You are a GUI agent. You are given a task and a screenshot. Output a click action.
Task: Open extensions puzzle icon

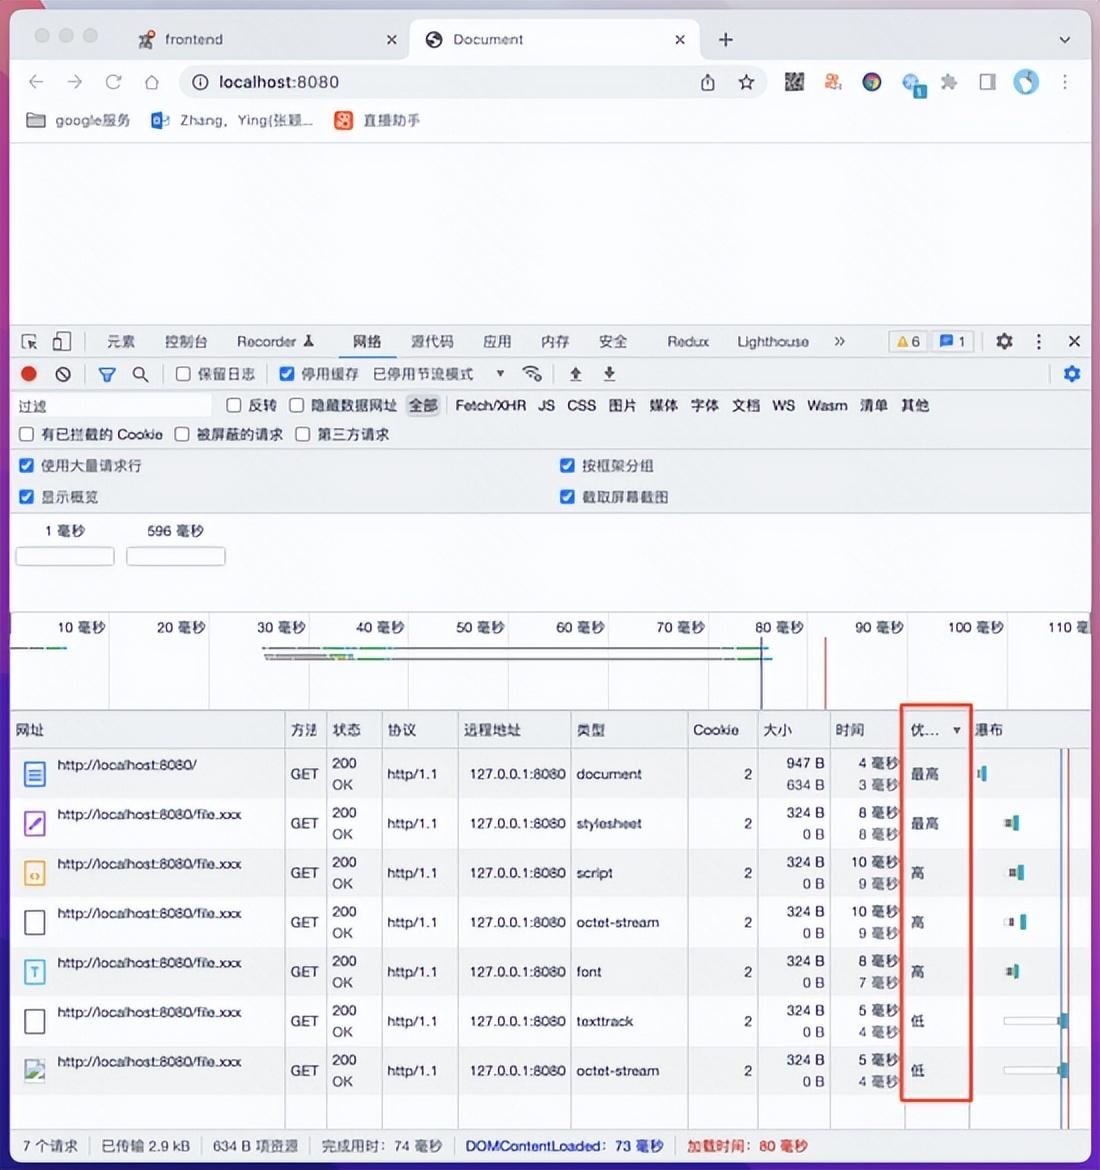point(949,82)
